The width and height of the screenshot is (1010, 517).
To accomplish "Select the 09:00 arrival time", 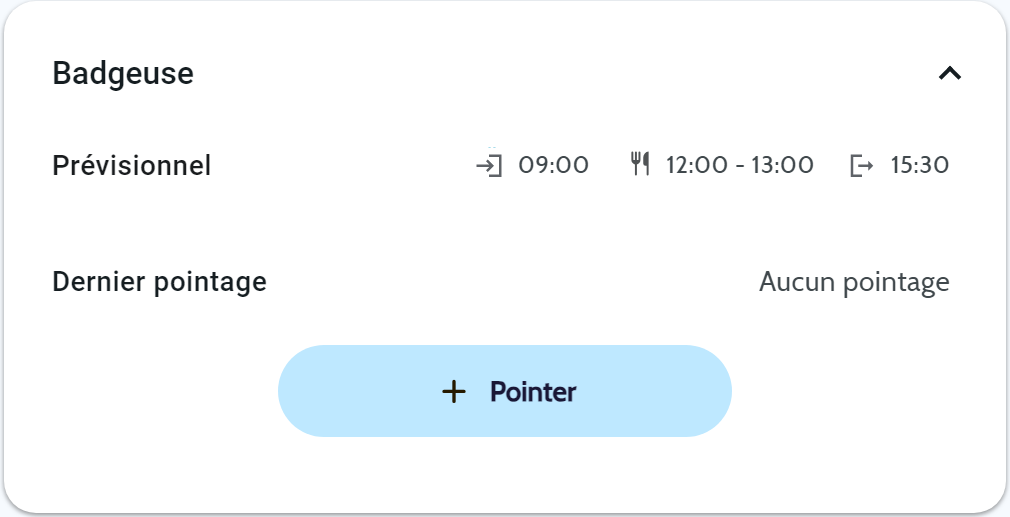I will click(x=553, y=165).
